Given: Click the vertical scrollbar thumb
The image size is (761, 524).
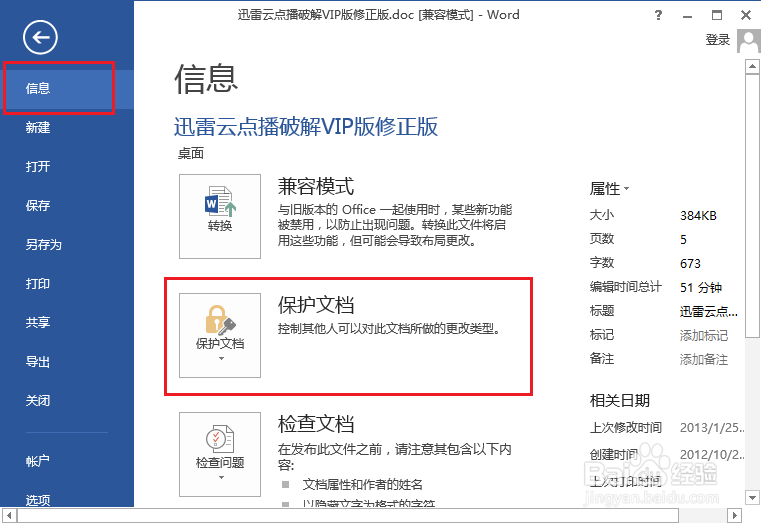Looking at the screenshot, I should (x=752, y=206).
